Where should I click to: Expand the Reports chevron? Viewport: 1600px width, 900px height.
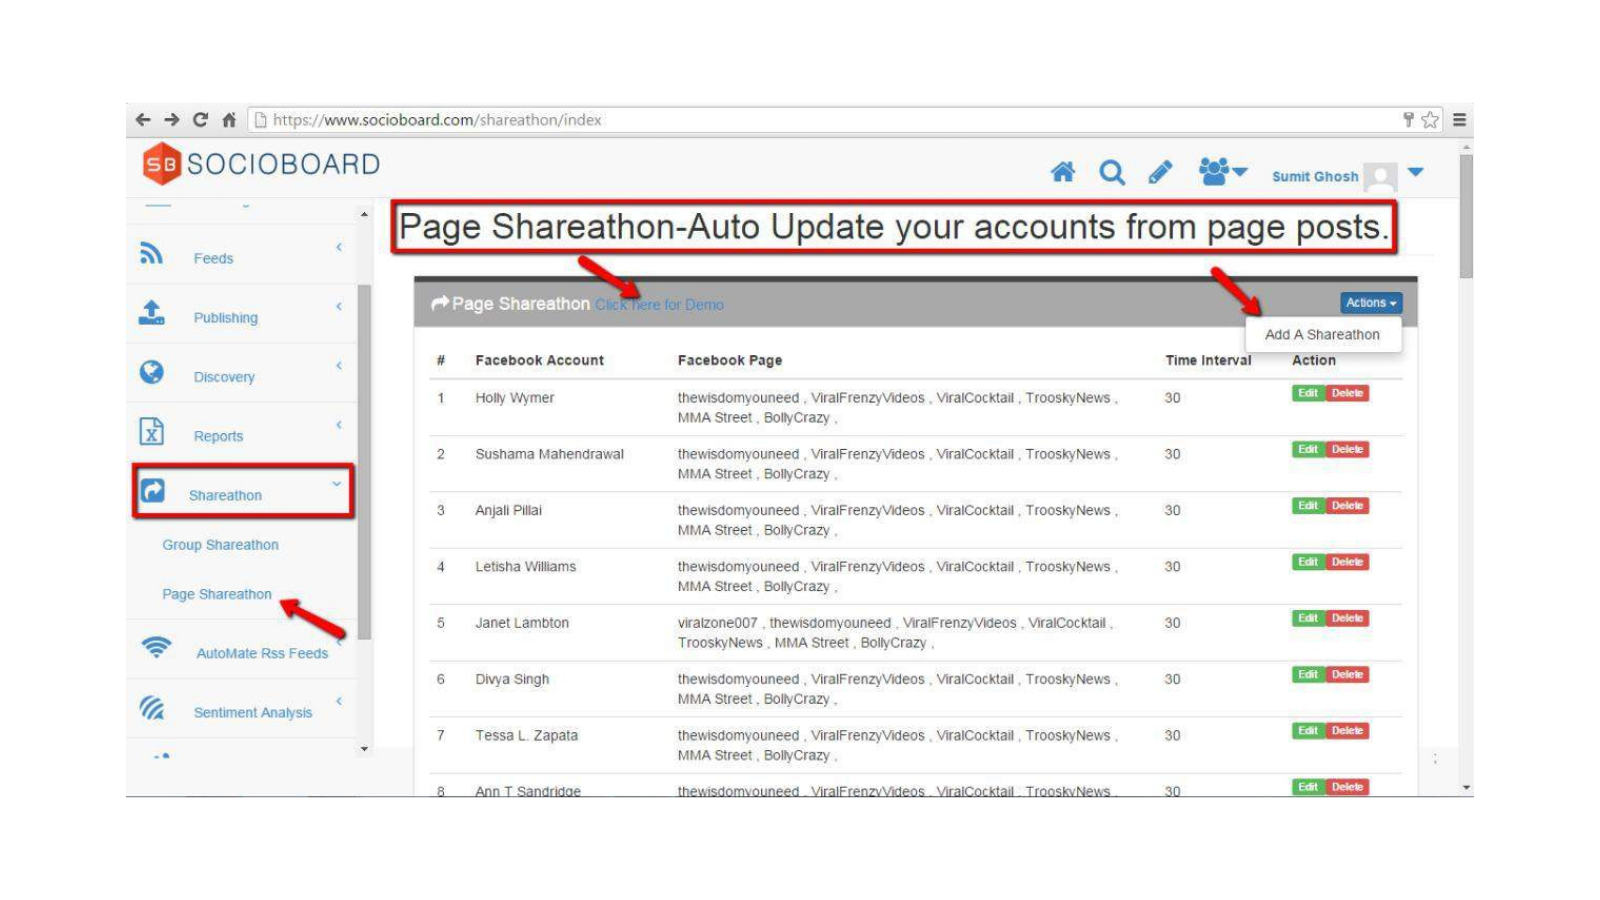(339, 424)
